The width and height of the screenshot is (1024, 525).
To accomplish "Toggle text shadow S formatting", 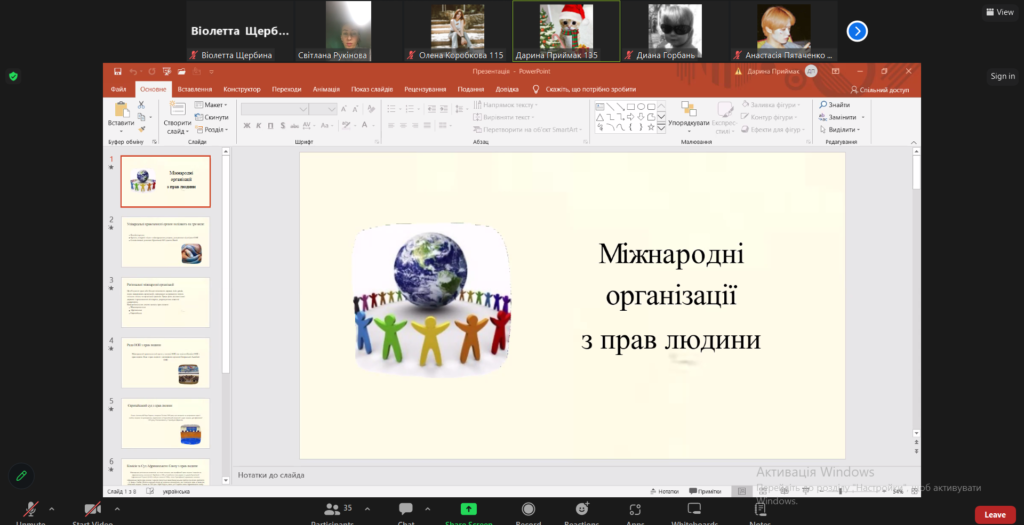I will (282, 125).
